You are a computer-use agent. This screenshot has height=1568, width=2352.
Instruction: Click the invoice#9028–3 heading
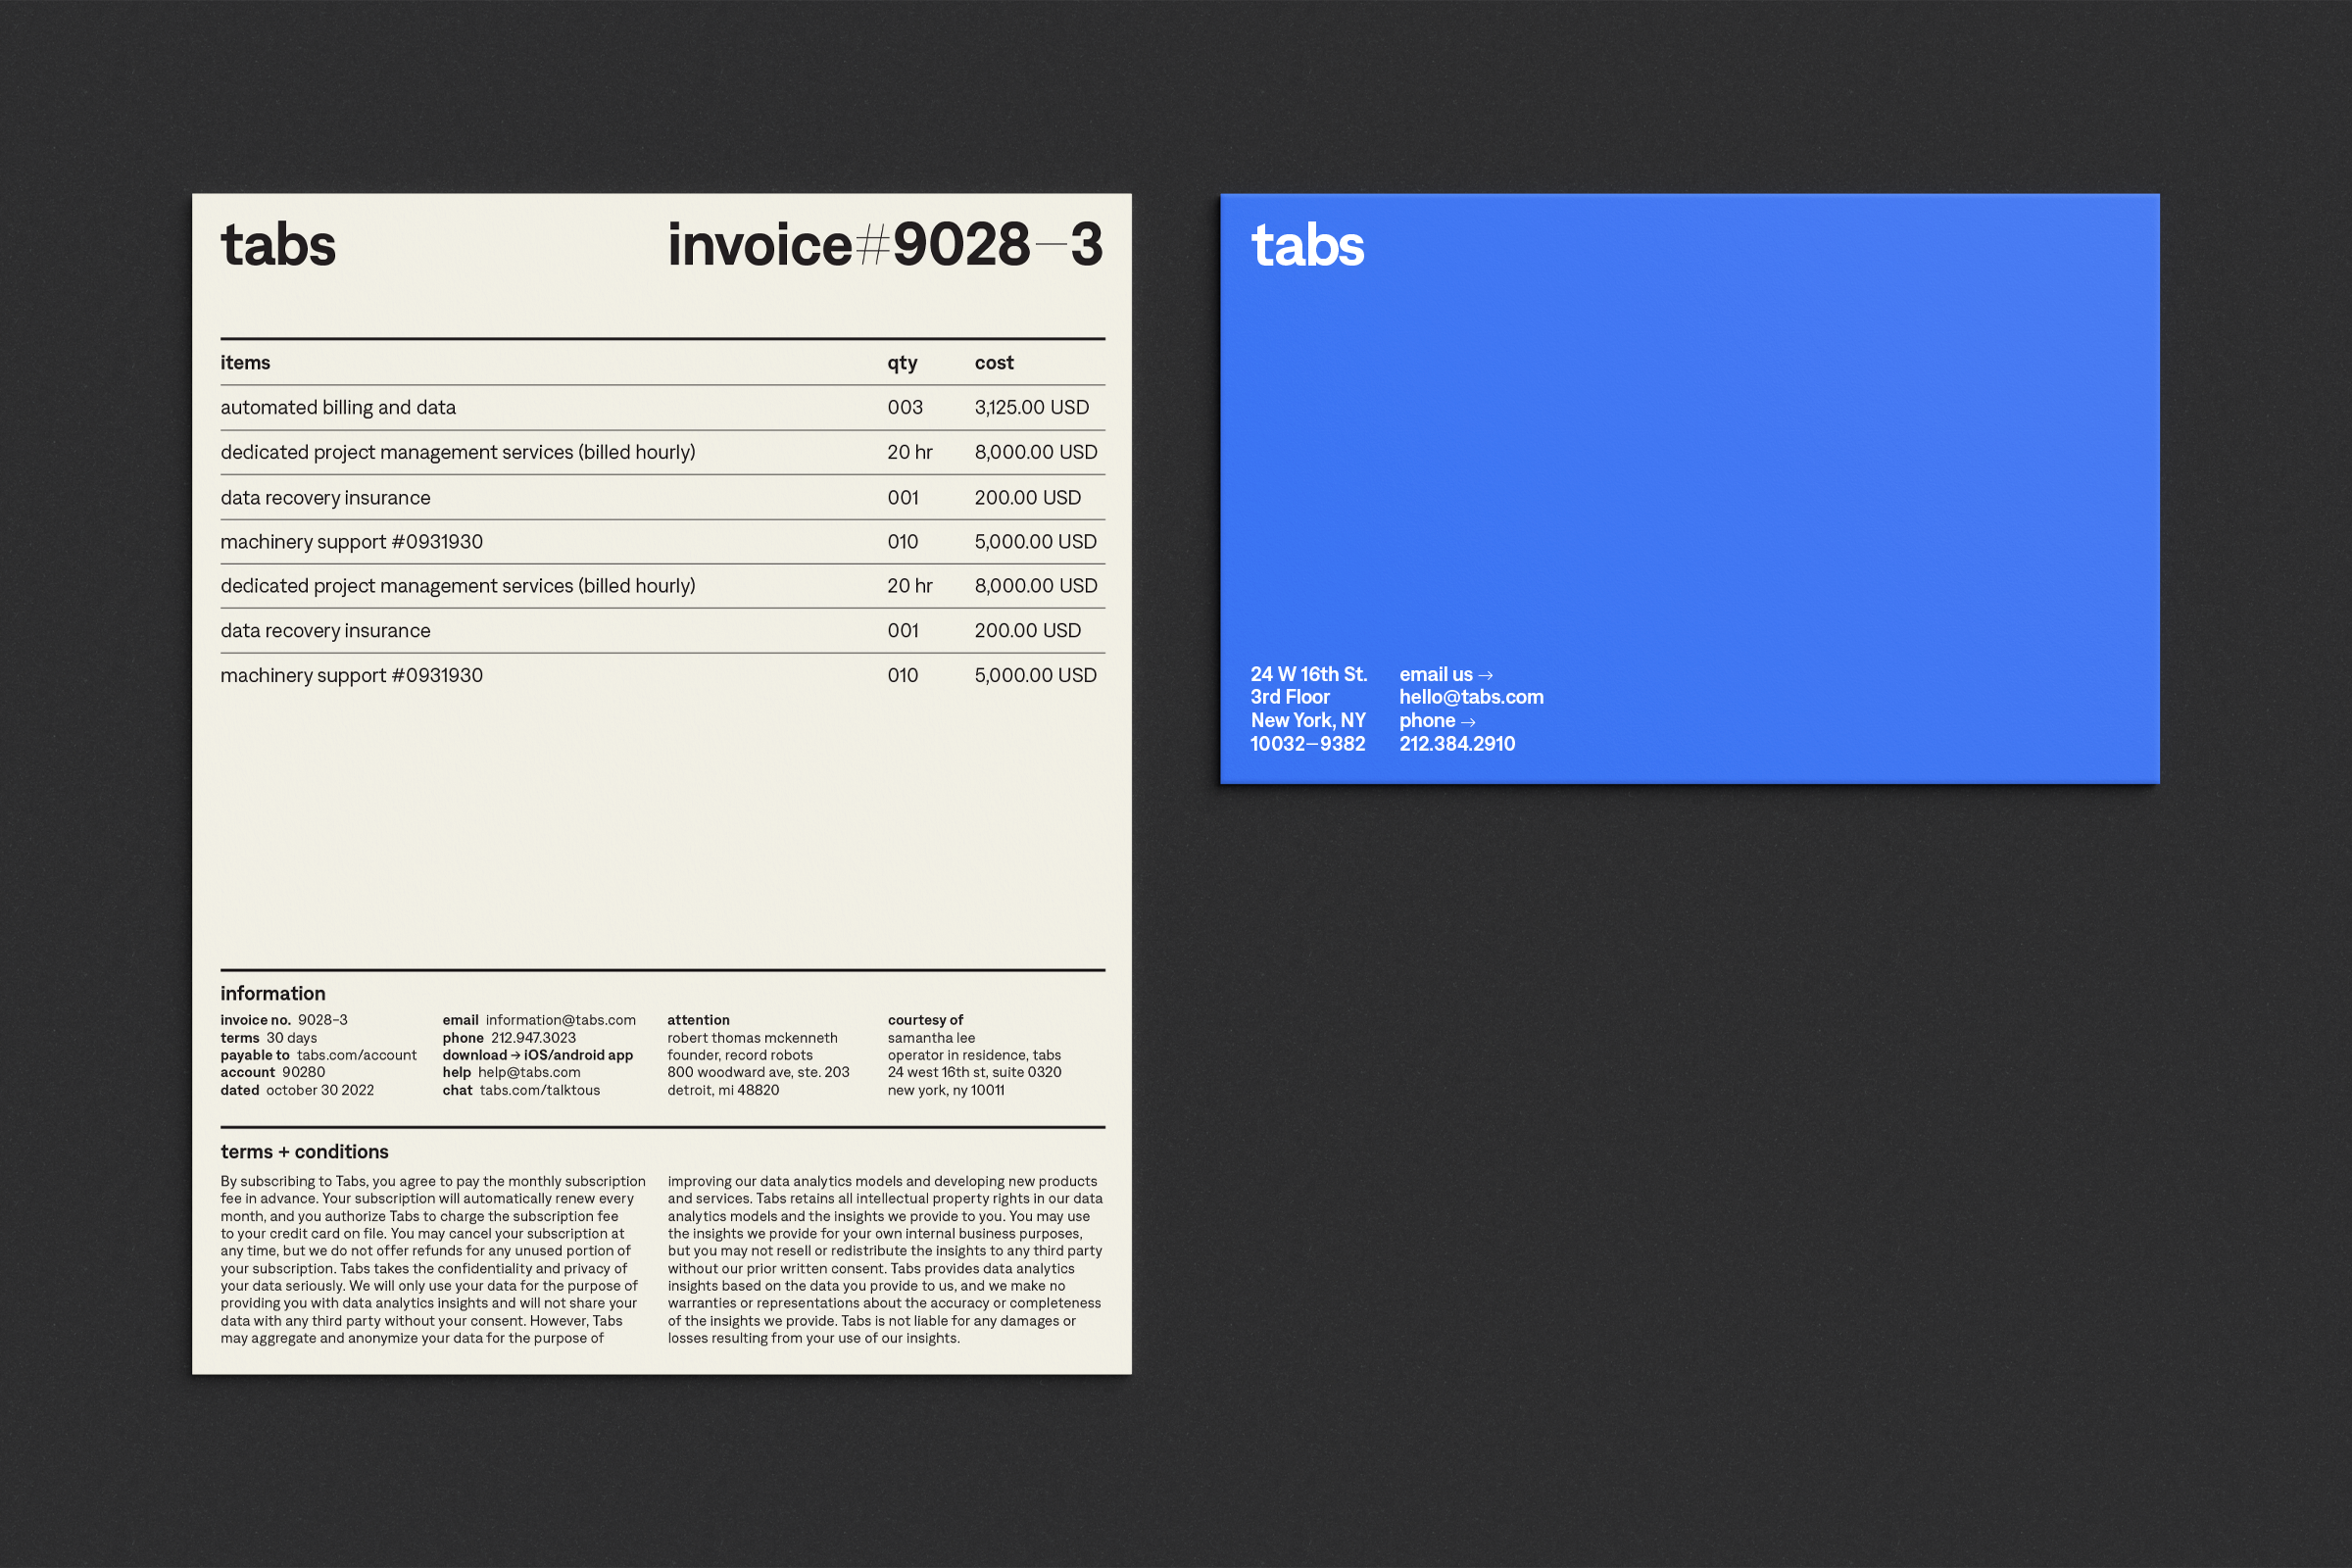tap(884, 245)
